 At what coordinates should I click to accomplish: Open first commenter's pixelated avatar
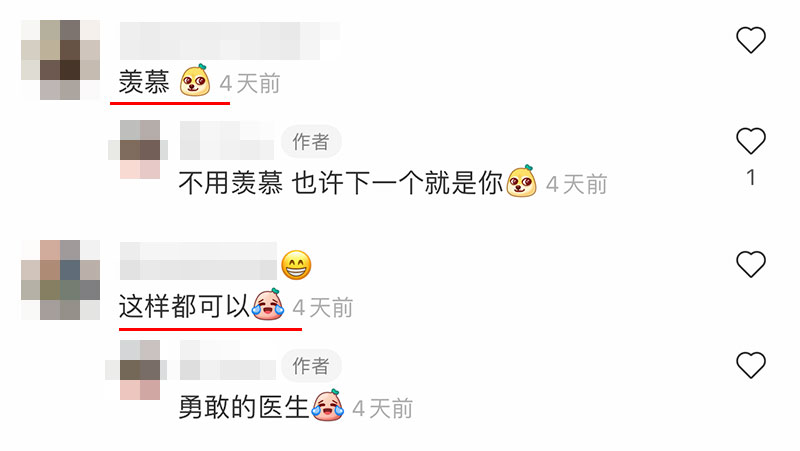point(60,60)
